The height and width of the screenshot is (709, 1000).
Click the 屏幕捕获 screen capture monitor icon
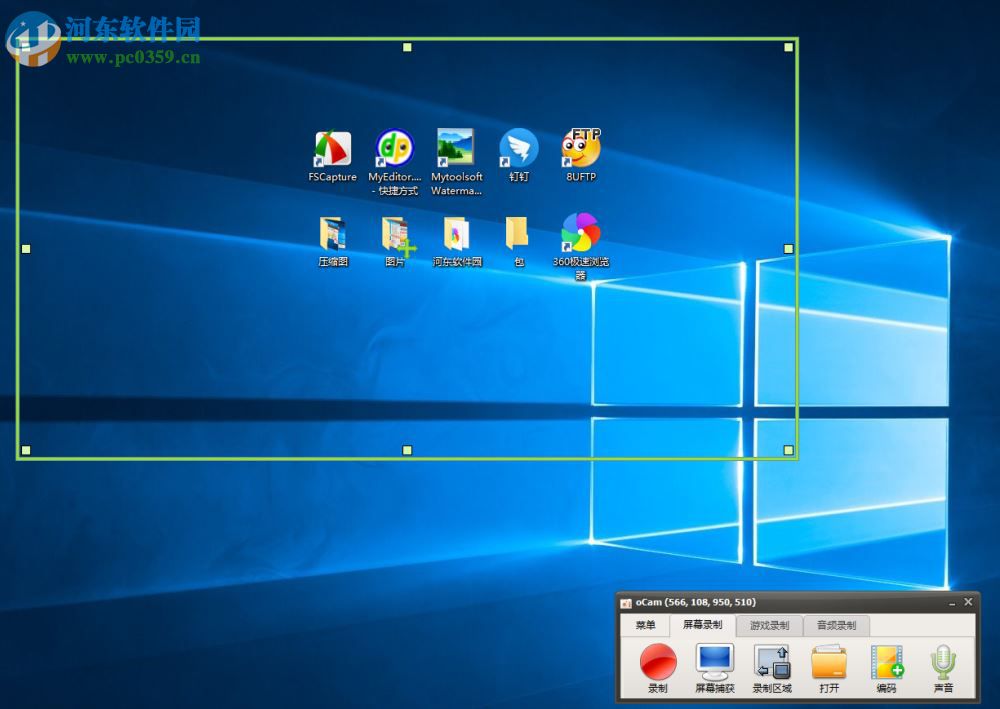(715, 668)
